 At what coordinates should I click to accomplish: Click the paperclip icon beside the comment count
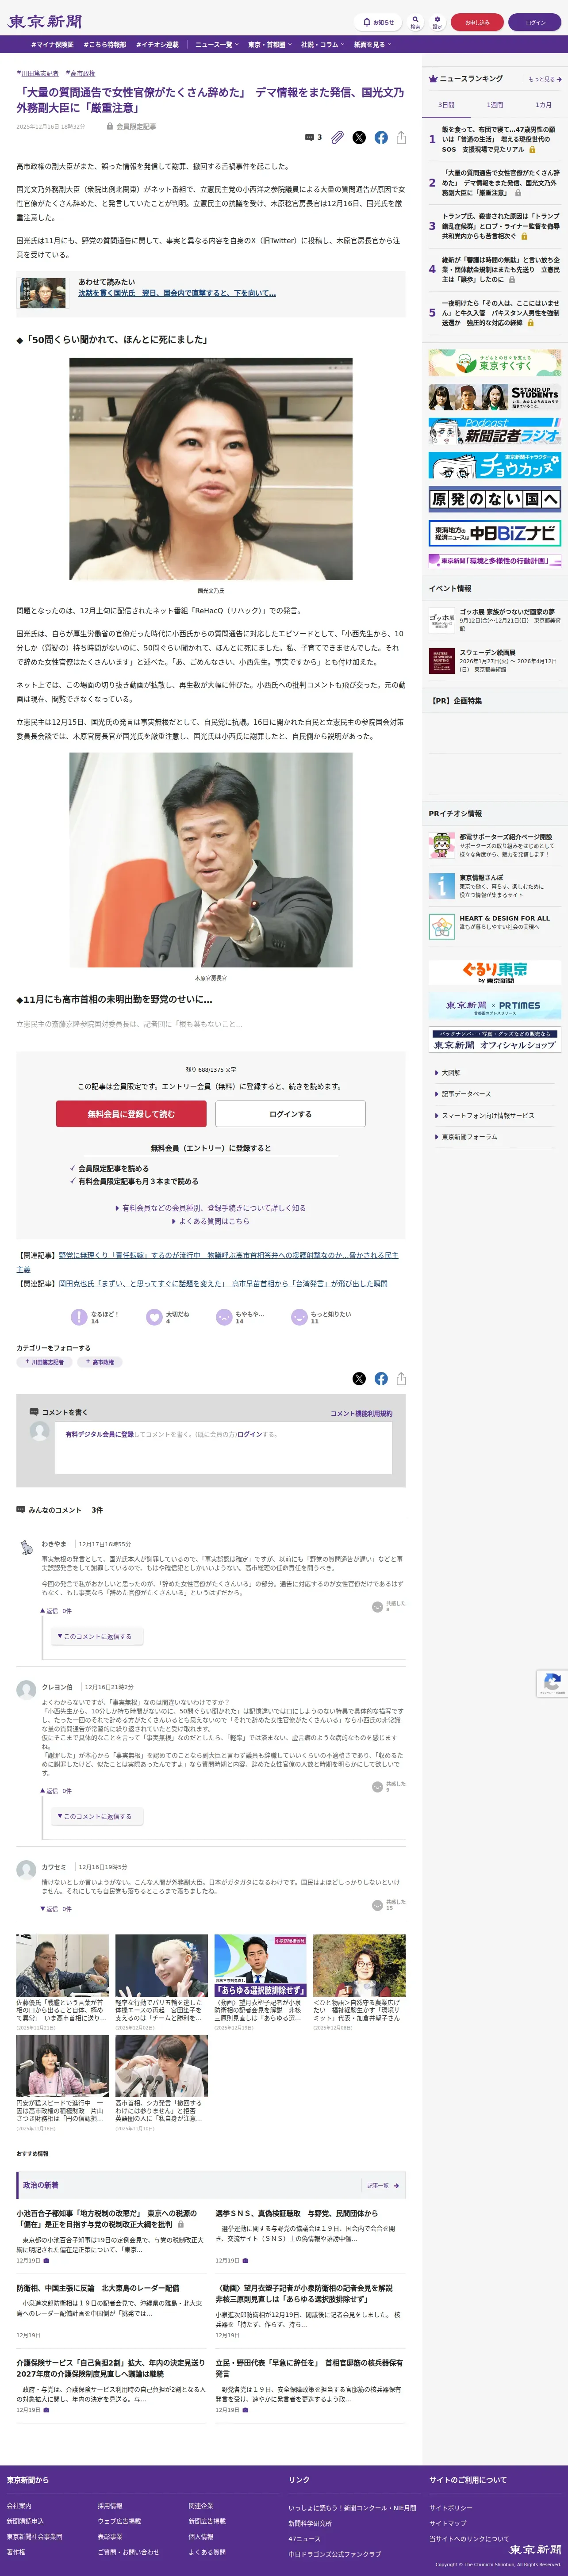pos(338,137)
